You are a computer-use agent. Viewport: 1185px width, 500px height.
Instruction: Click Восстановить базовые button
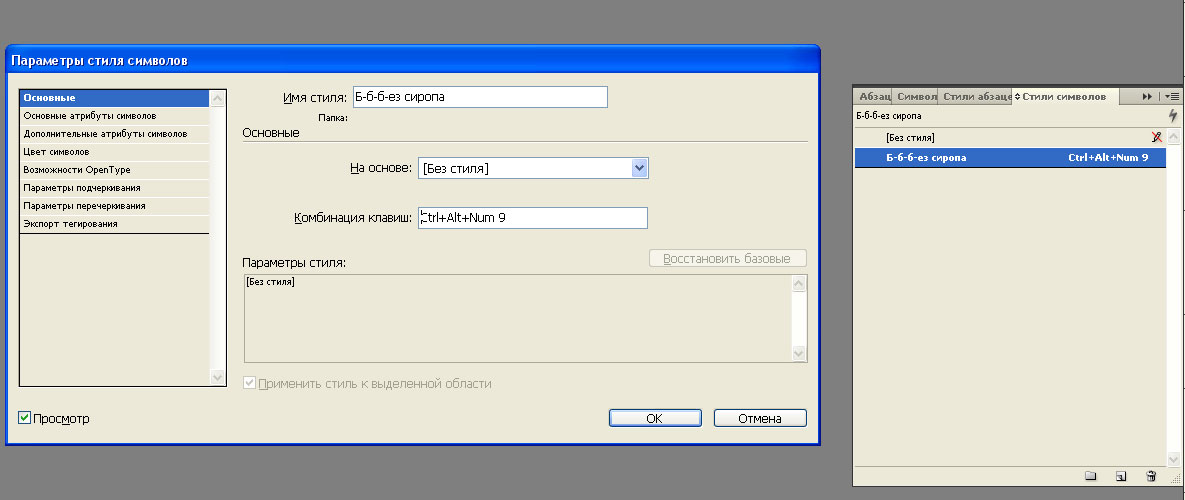click(x=728, y=258)
